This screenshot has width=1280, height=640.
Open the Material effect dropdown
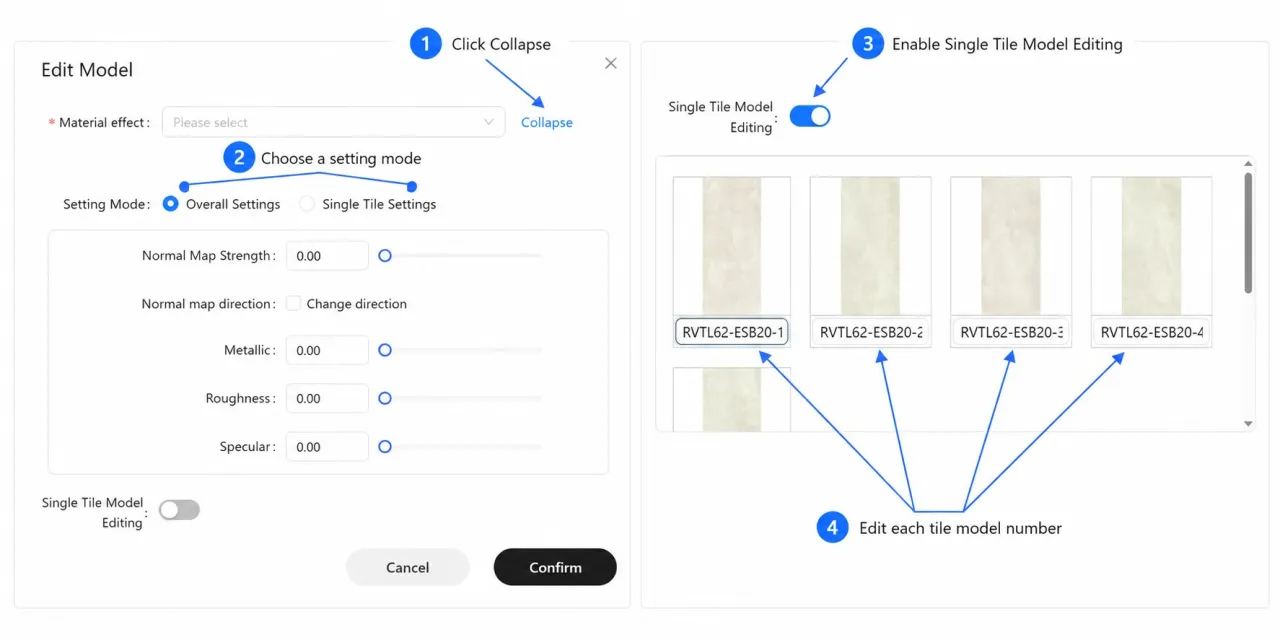coord(333,122)
